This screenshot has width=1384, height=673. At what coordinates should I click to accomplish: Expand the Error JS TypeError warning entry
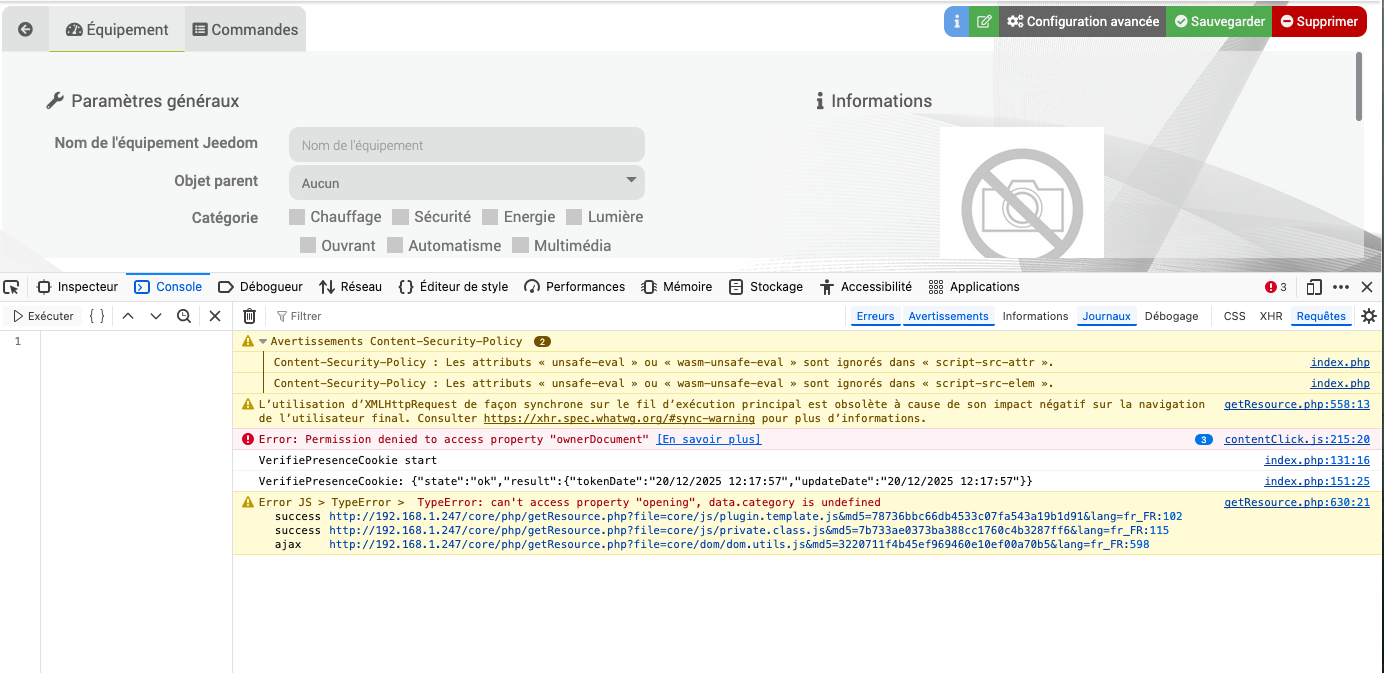click(x=248, y=502)
